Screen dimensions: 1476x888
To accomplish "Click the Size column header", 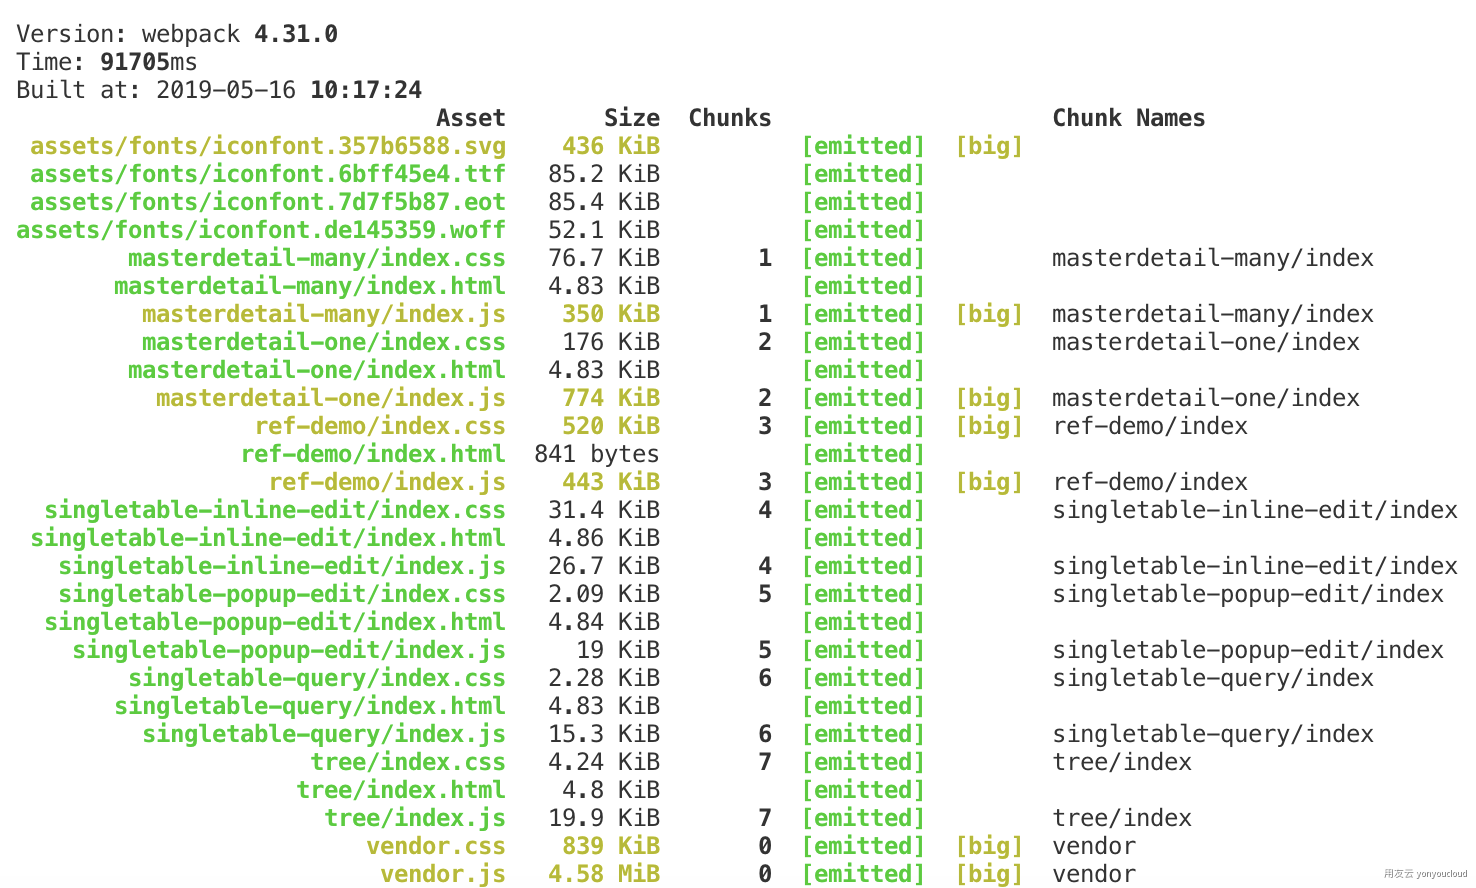I will [x=632, y=117].
